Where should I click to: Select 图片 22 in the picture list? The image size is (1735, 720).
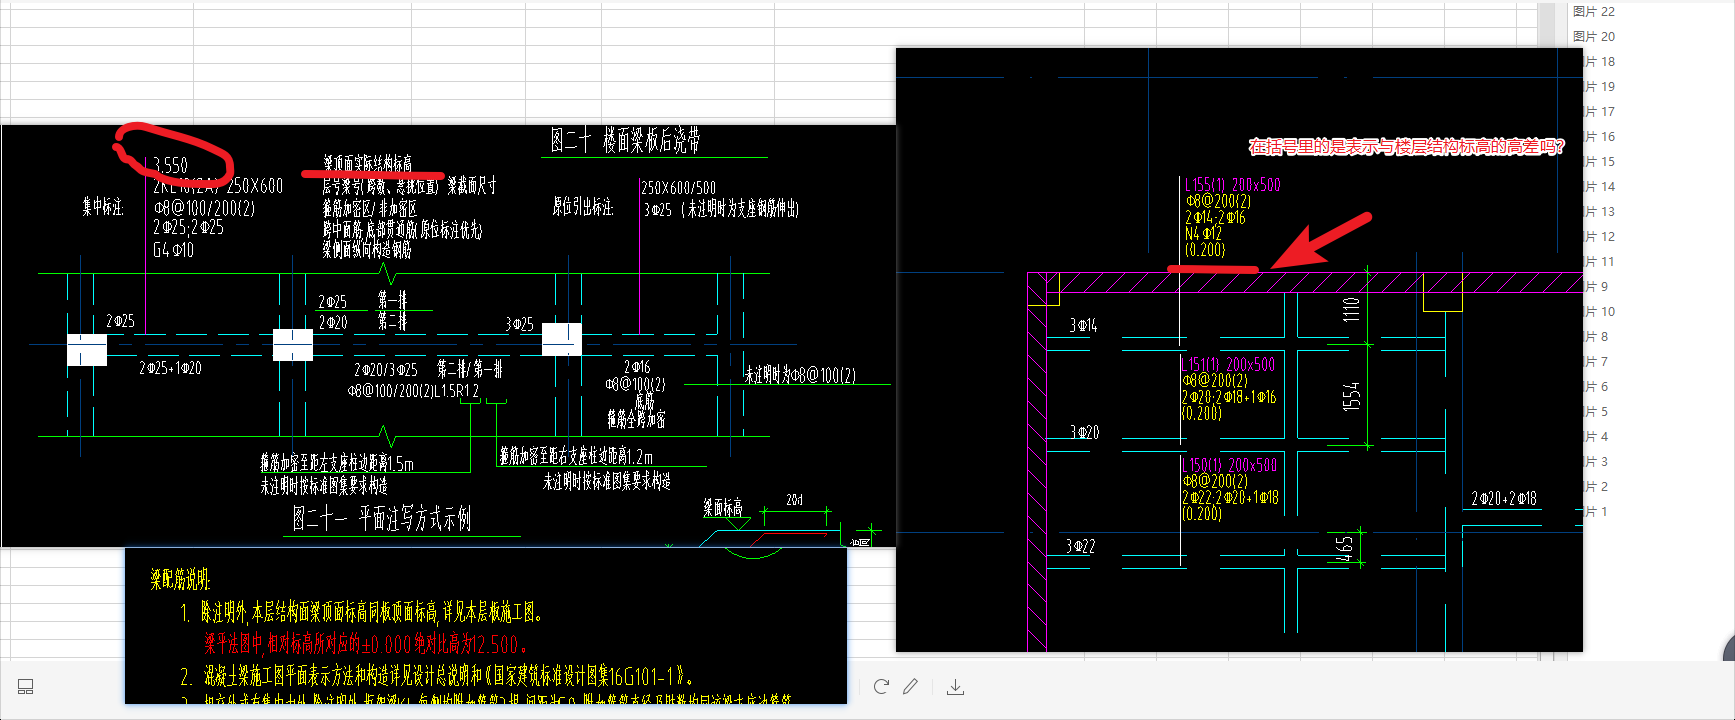click(x=1594, y=11)
